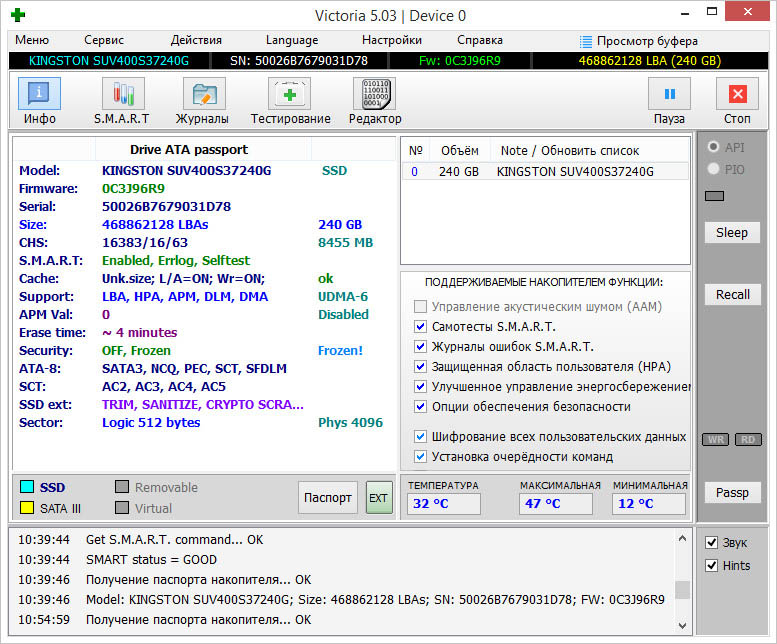Image resolution: width=777 pixels, height=644 pixels.
Task: Click the cyan SSD color swatch
Action: [27, 487]
